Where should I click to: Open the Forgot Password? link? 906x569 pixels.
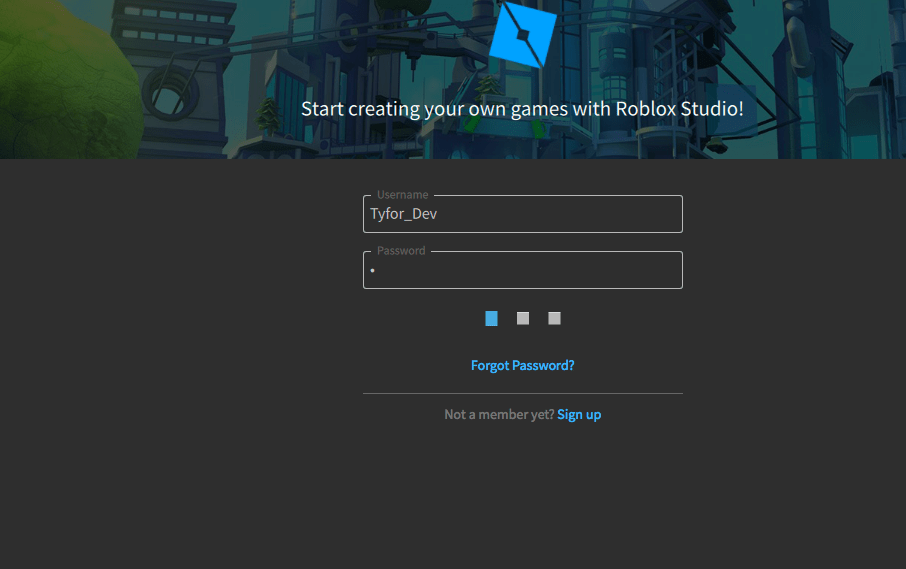[x=522, y=366]
